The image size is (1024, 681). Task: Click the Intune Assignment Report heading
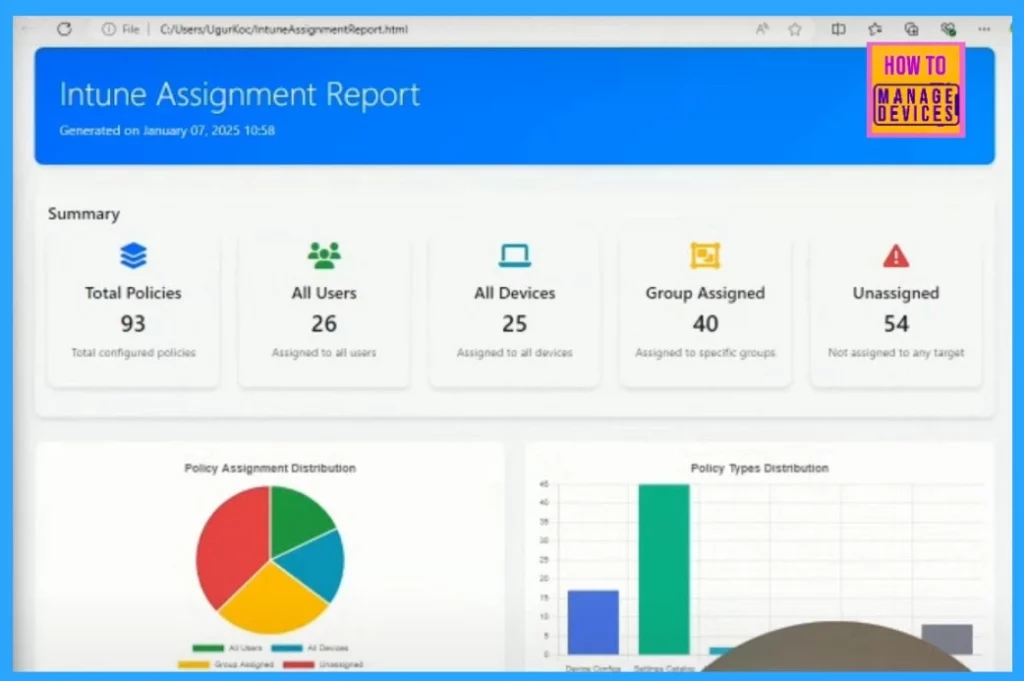239,94
